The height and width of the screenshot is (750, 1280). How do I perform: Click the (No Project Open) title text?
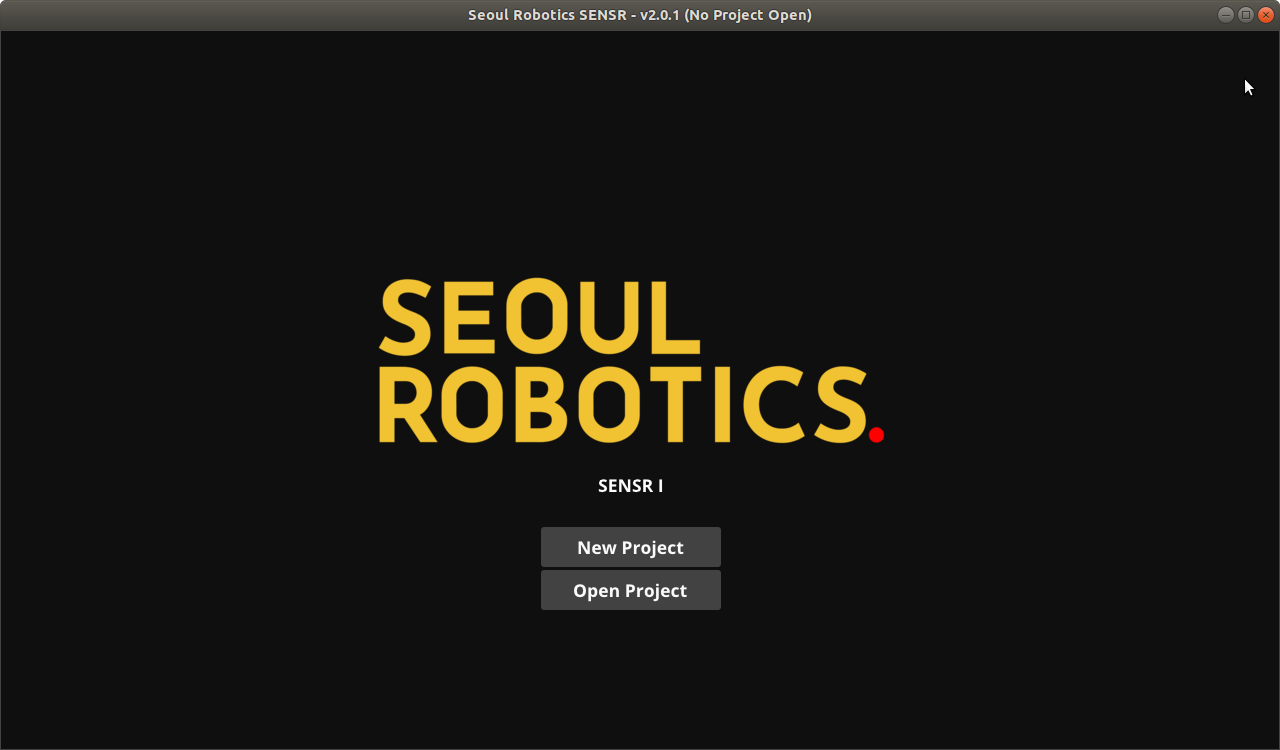pyautogui.click(x=748, y=15)
